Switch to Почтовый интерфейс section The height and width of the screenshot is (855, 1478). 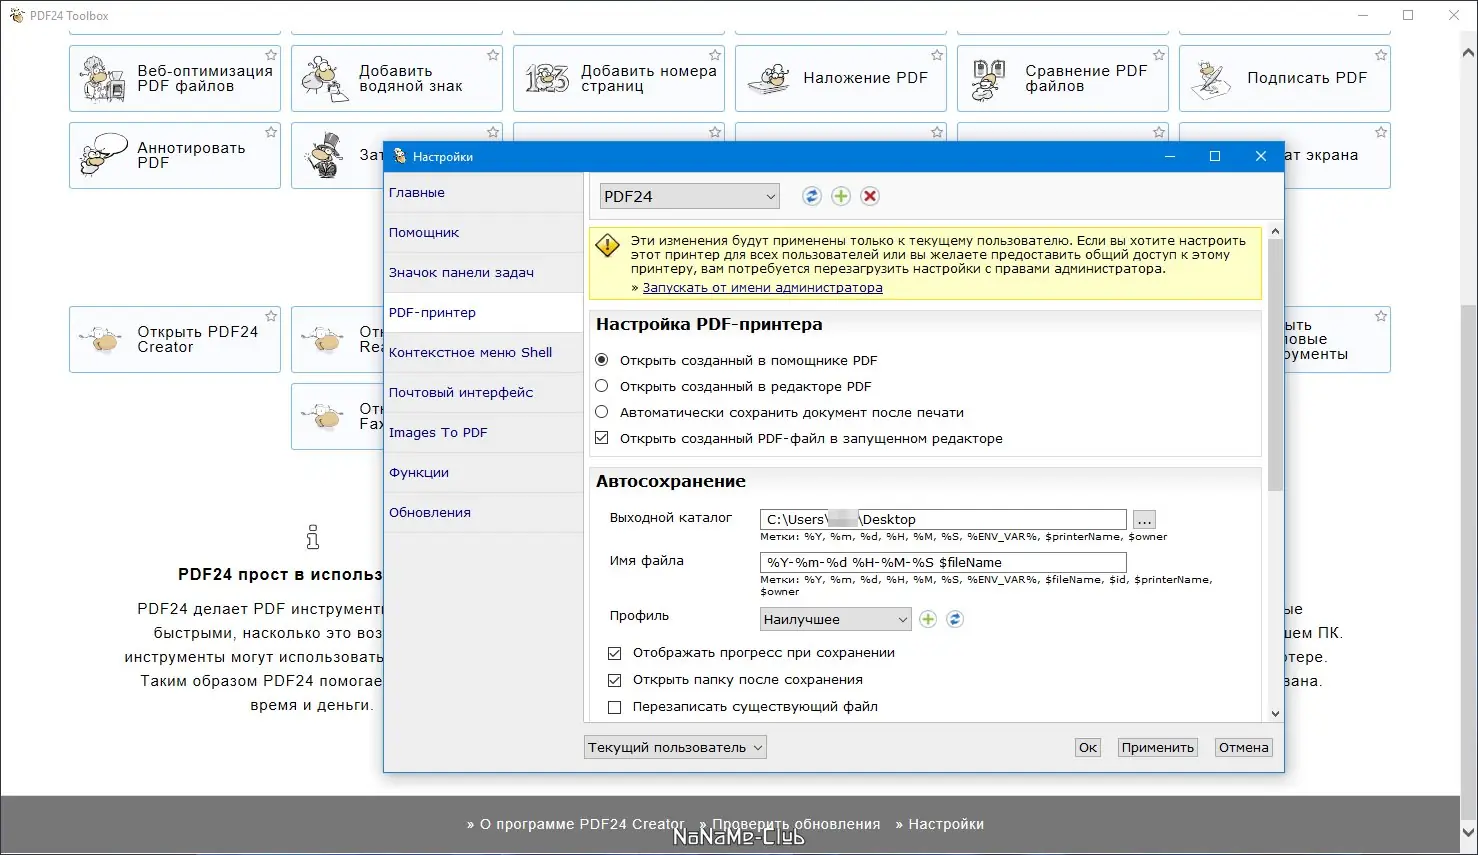point(484,393)
